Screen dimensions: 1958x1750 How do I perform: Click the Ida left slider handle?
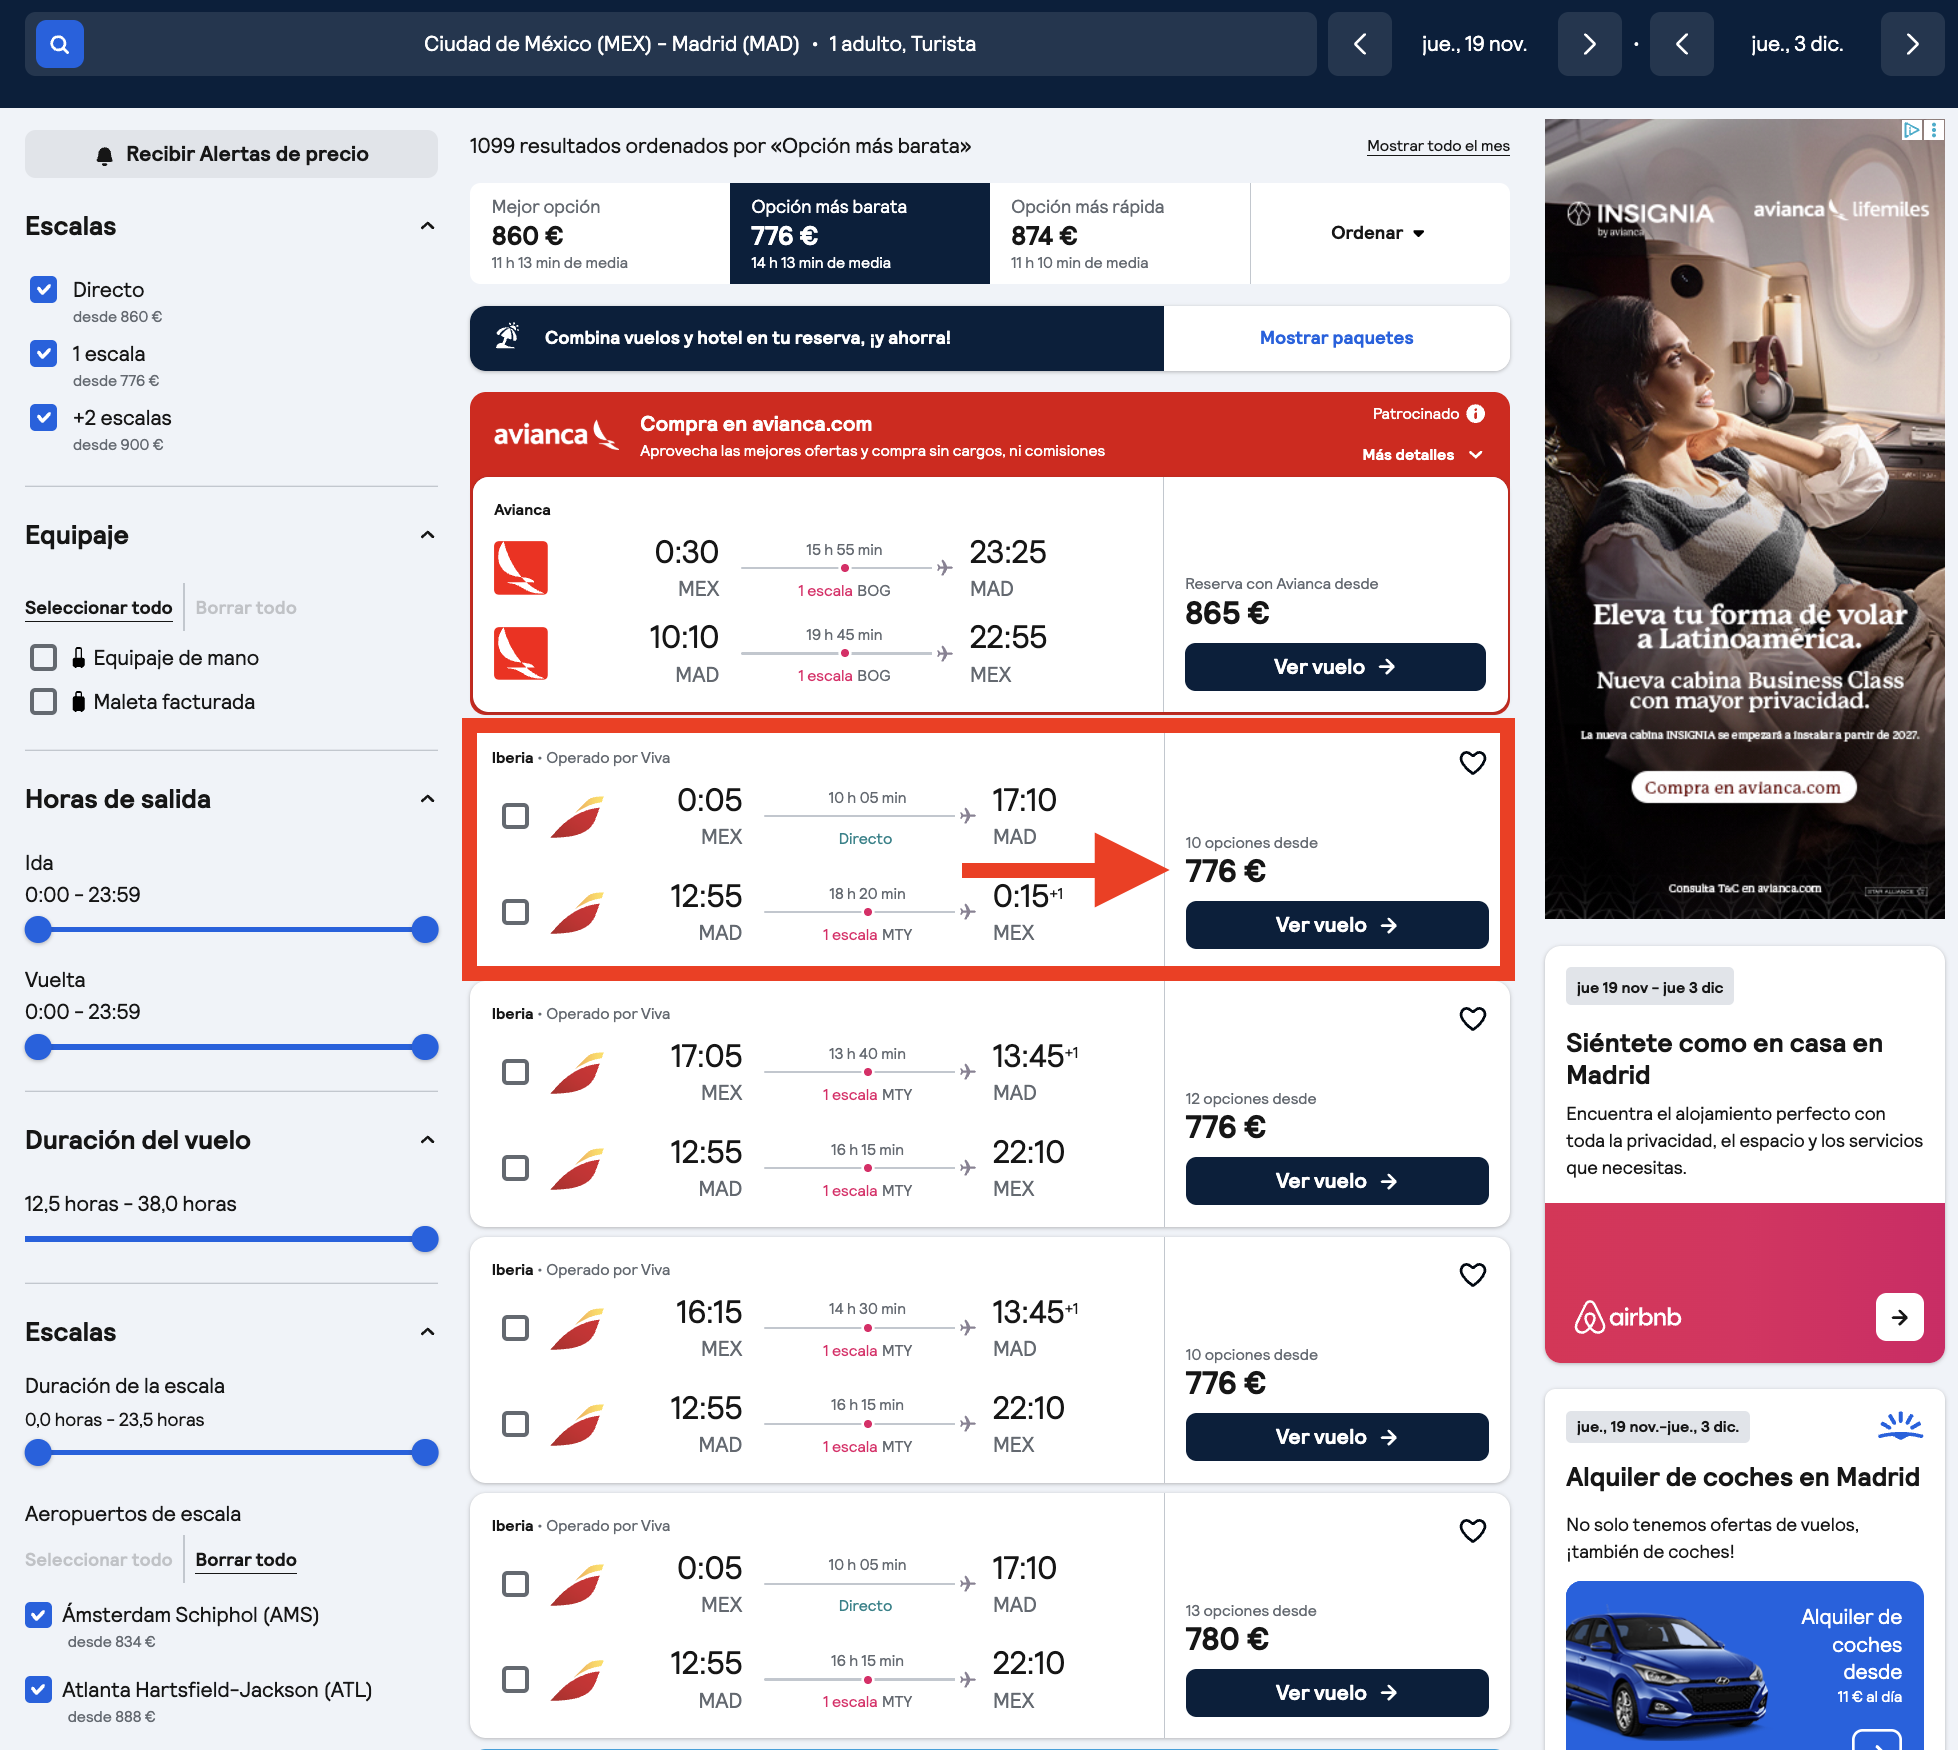point(38,930)
